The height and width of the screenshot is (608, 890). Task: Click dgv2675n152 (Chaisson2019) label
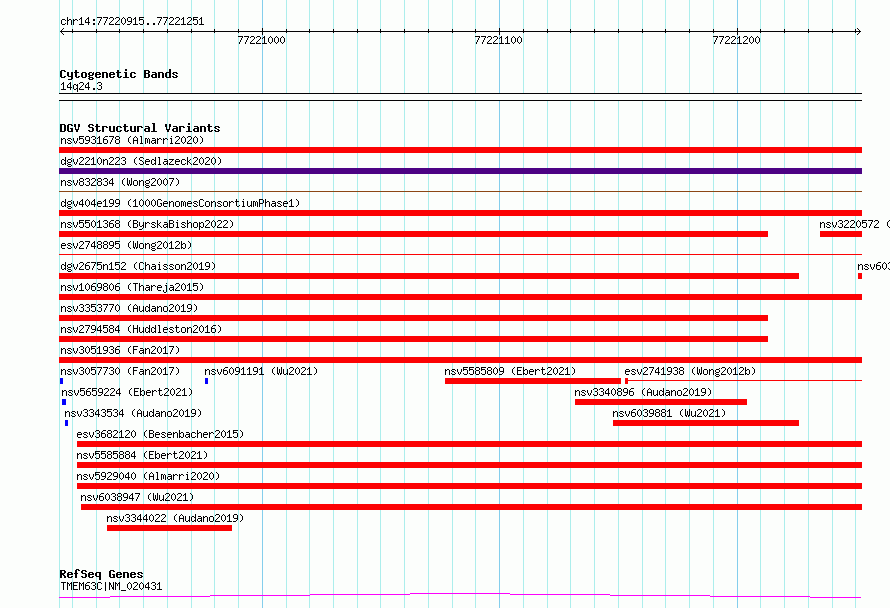pyautogui.click(x=138, y=266)
